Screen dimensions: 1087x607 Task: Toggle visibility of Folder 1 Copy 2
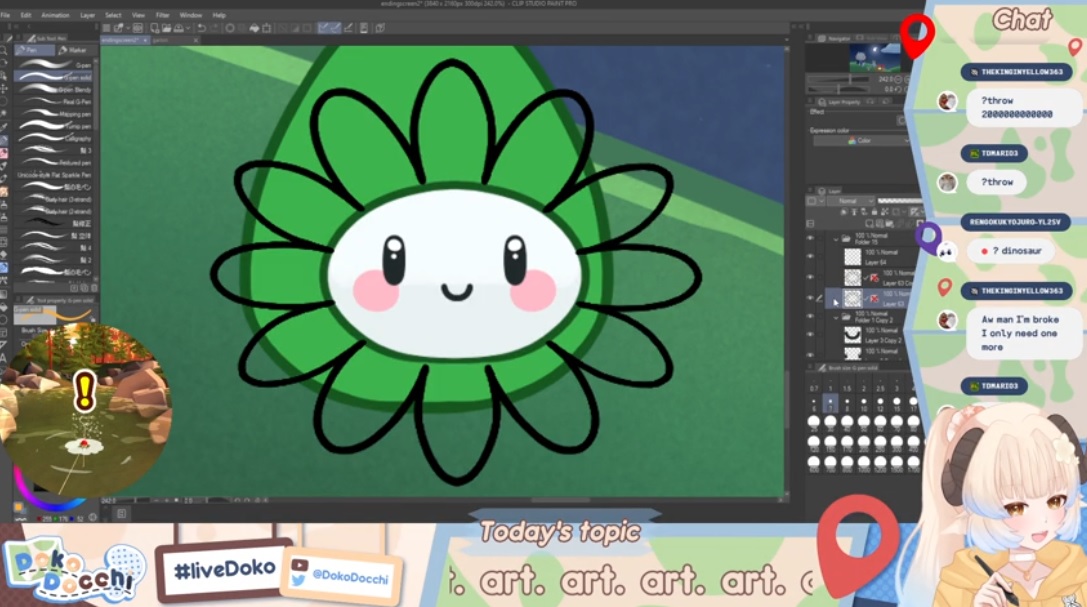tap(810, 317)
